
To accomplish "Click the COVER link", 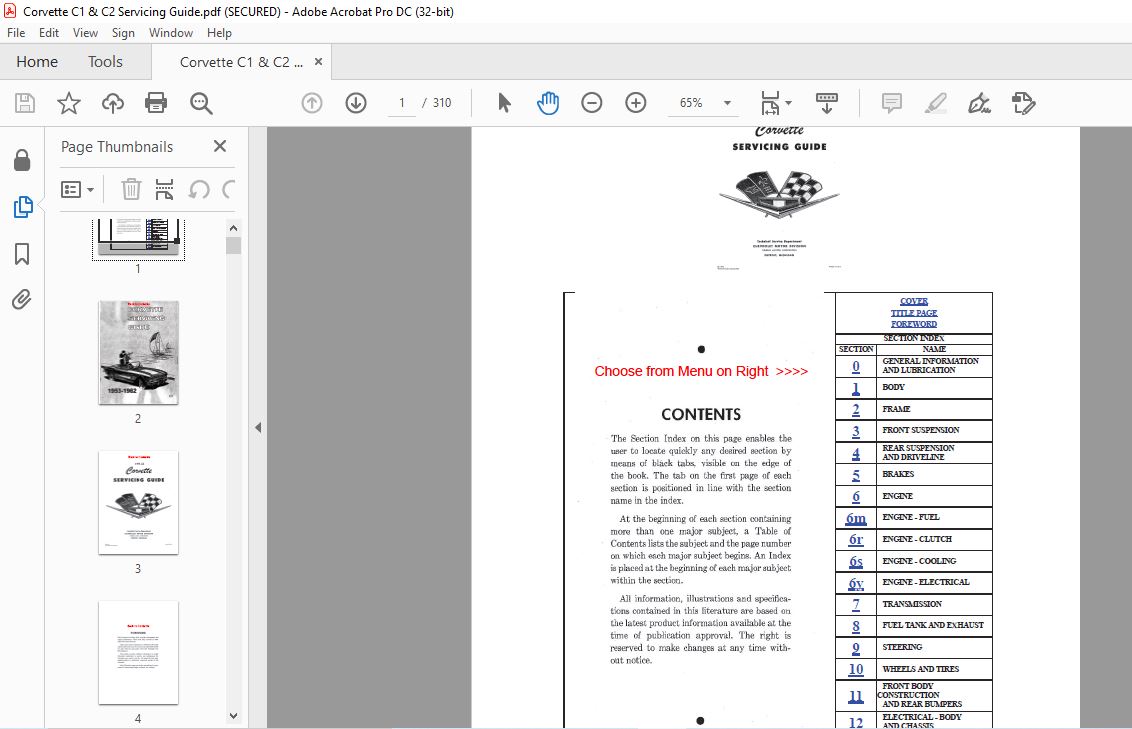I will click(x=914, y=301).
